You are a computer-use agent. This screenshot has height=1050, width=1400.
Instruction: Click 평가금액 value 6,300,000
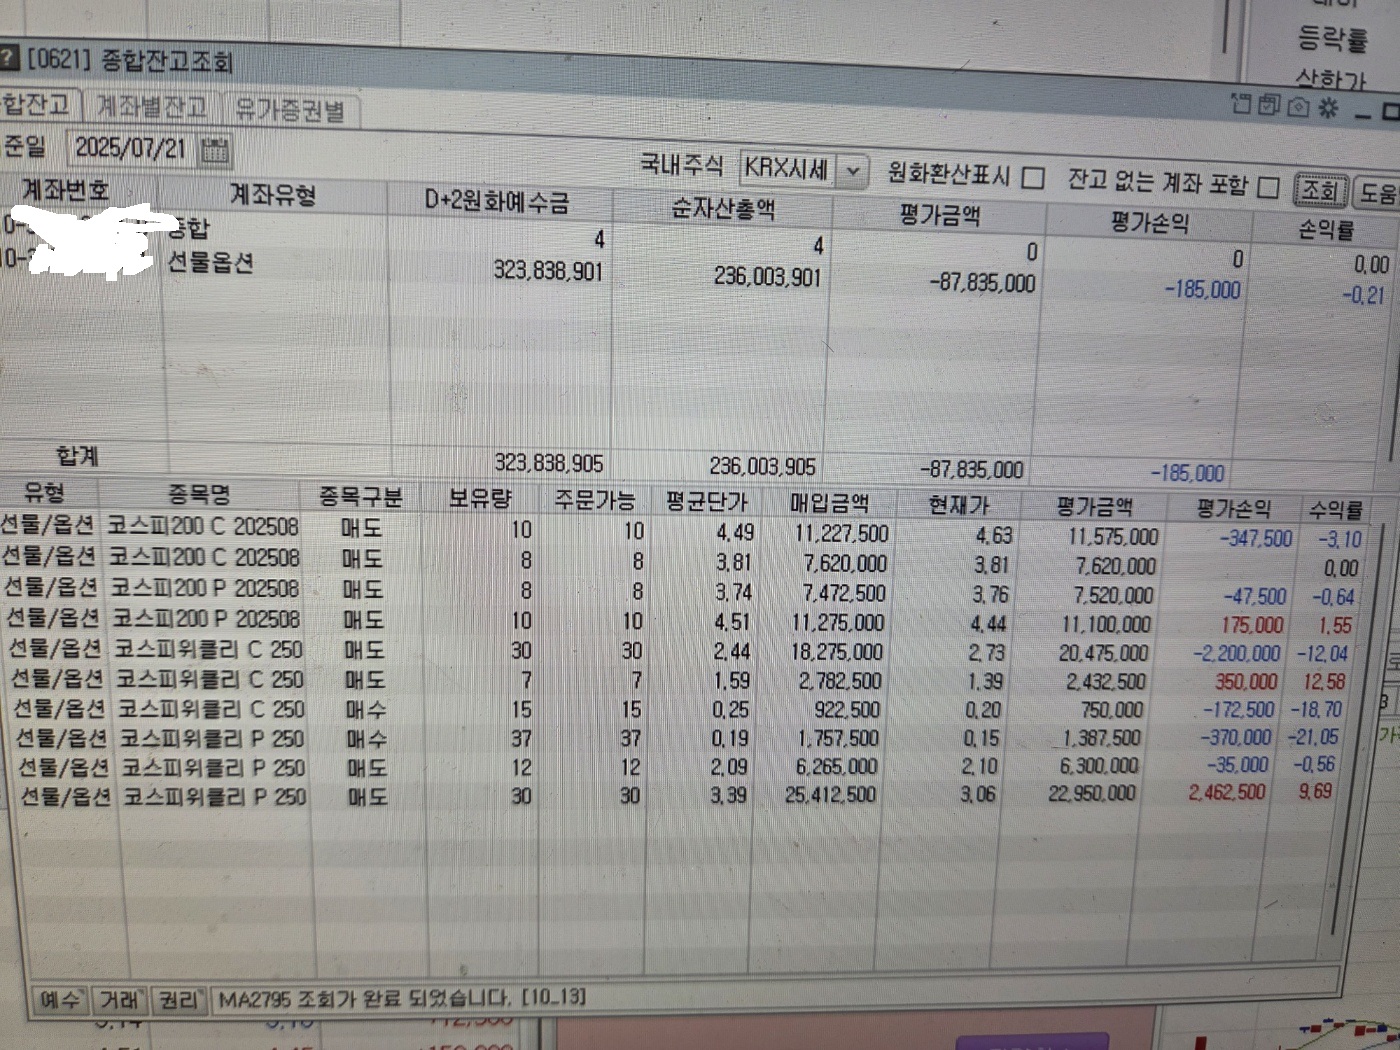(1098, 766)
